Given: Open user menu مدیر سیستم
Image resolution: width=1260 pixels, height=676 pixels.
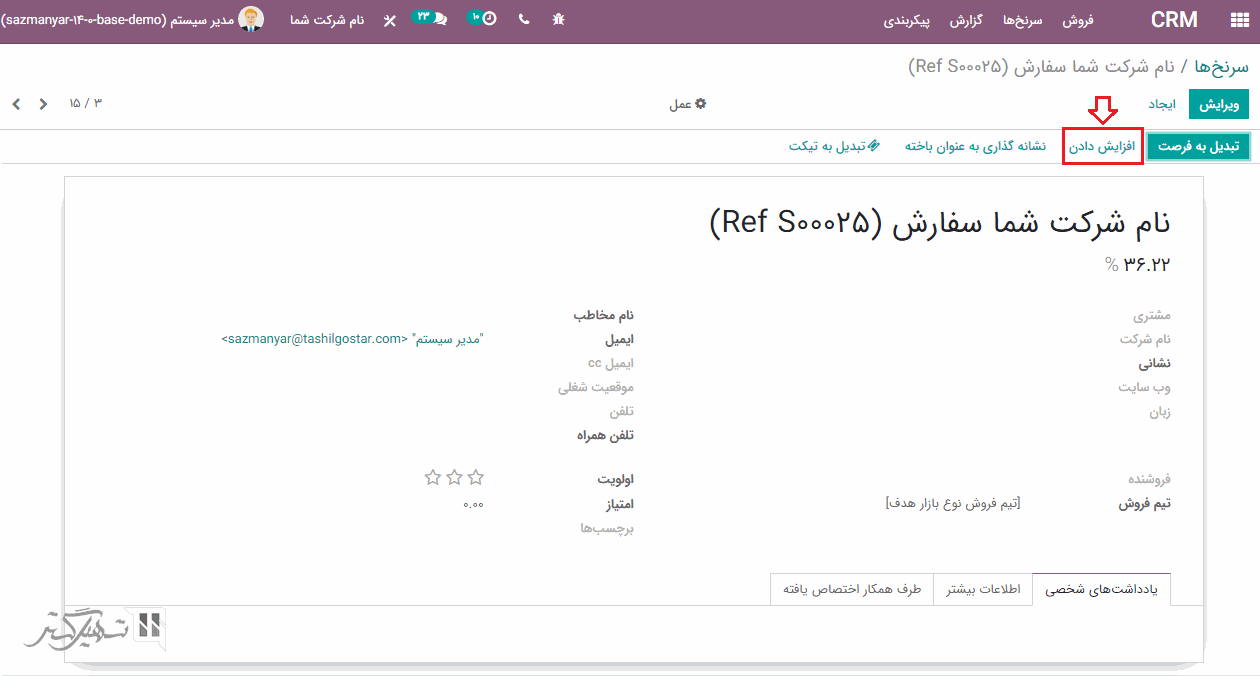Looking at the screenshot, I should (x=133, y=20).
